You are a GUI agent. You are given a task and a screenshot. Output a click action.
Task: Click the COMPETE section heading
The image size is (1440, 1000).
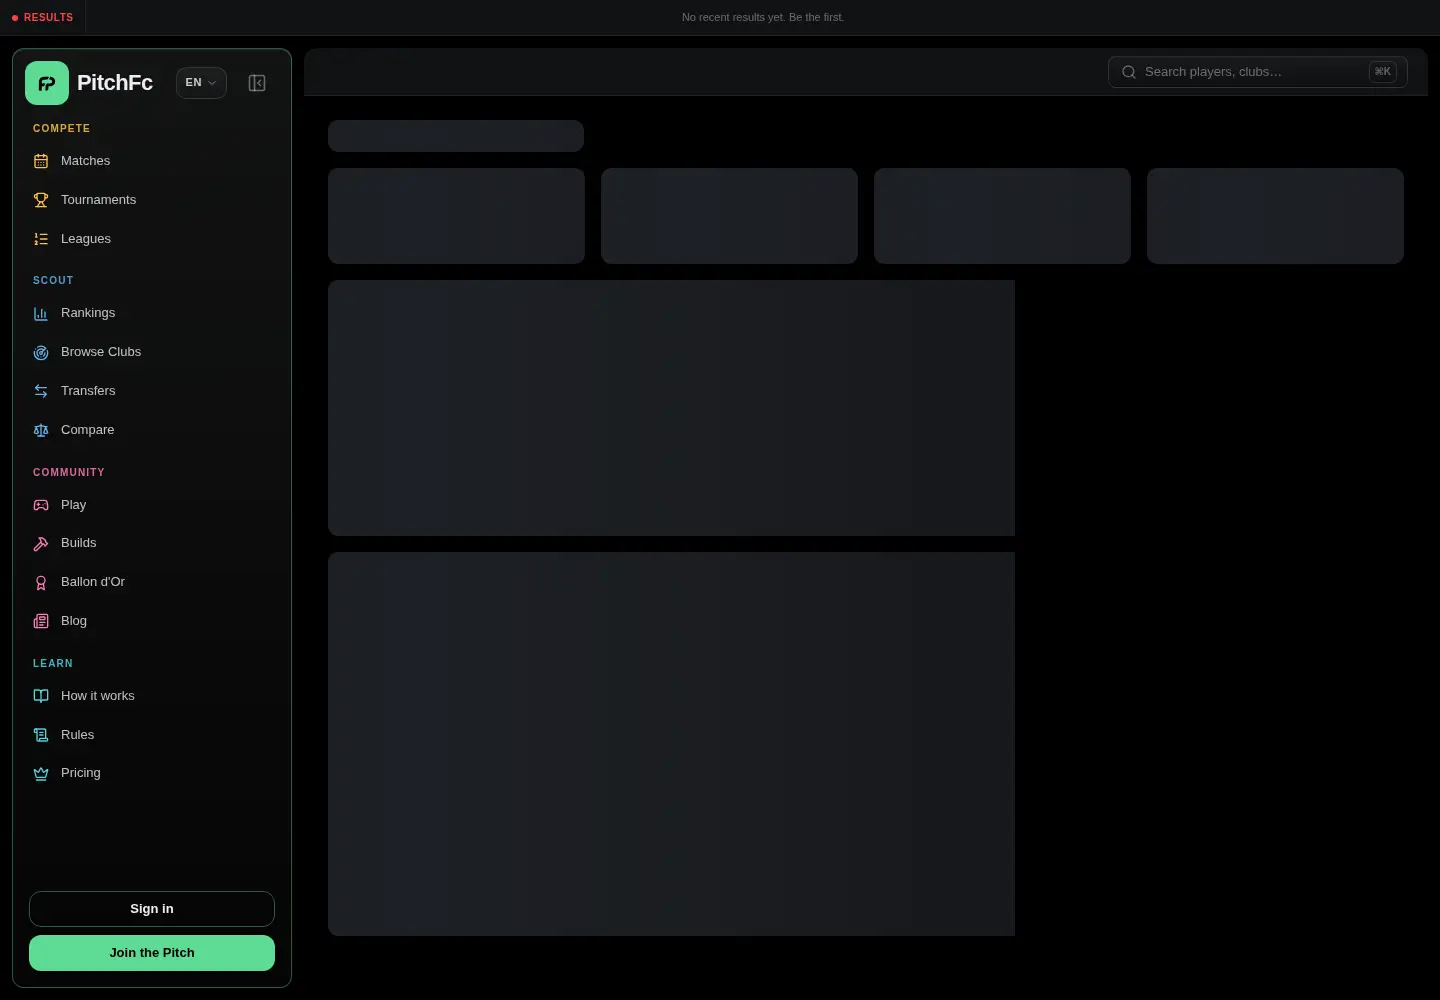(61, 129)
